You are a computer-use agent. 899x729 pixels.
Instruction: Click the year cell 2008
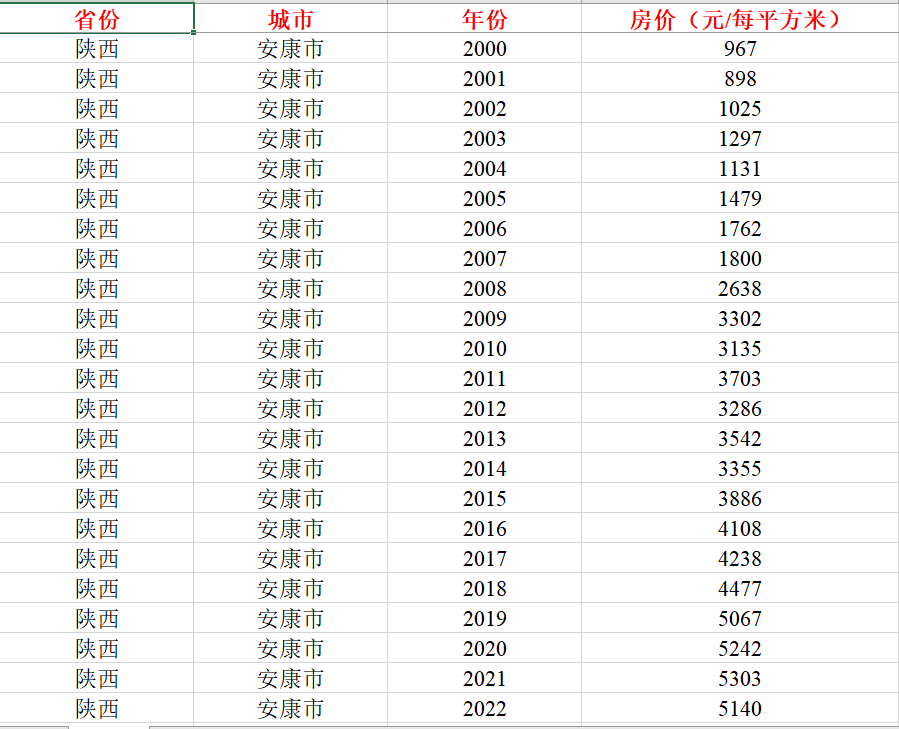click(484, 288)
